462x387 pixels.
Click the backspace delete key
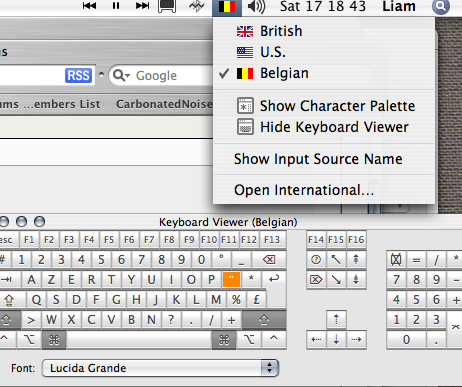269,259
